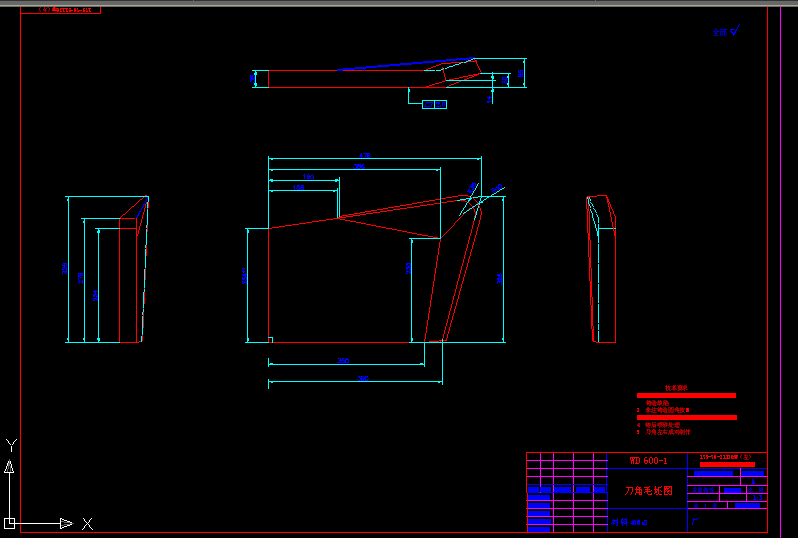This screenshot has width=798, height=538.
Task: Click the red label box at top-left border
Action: pos(70,10)
